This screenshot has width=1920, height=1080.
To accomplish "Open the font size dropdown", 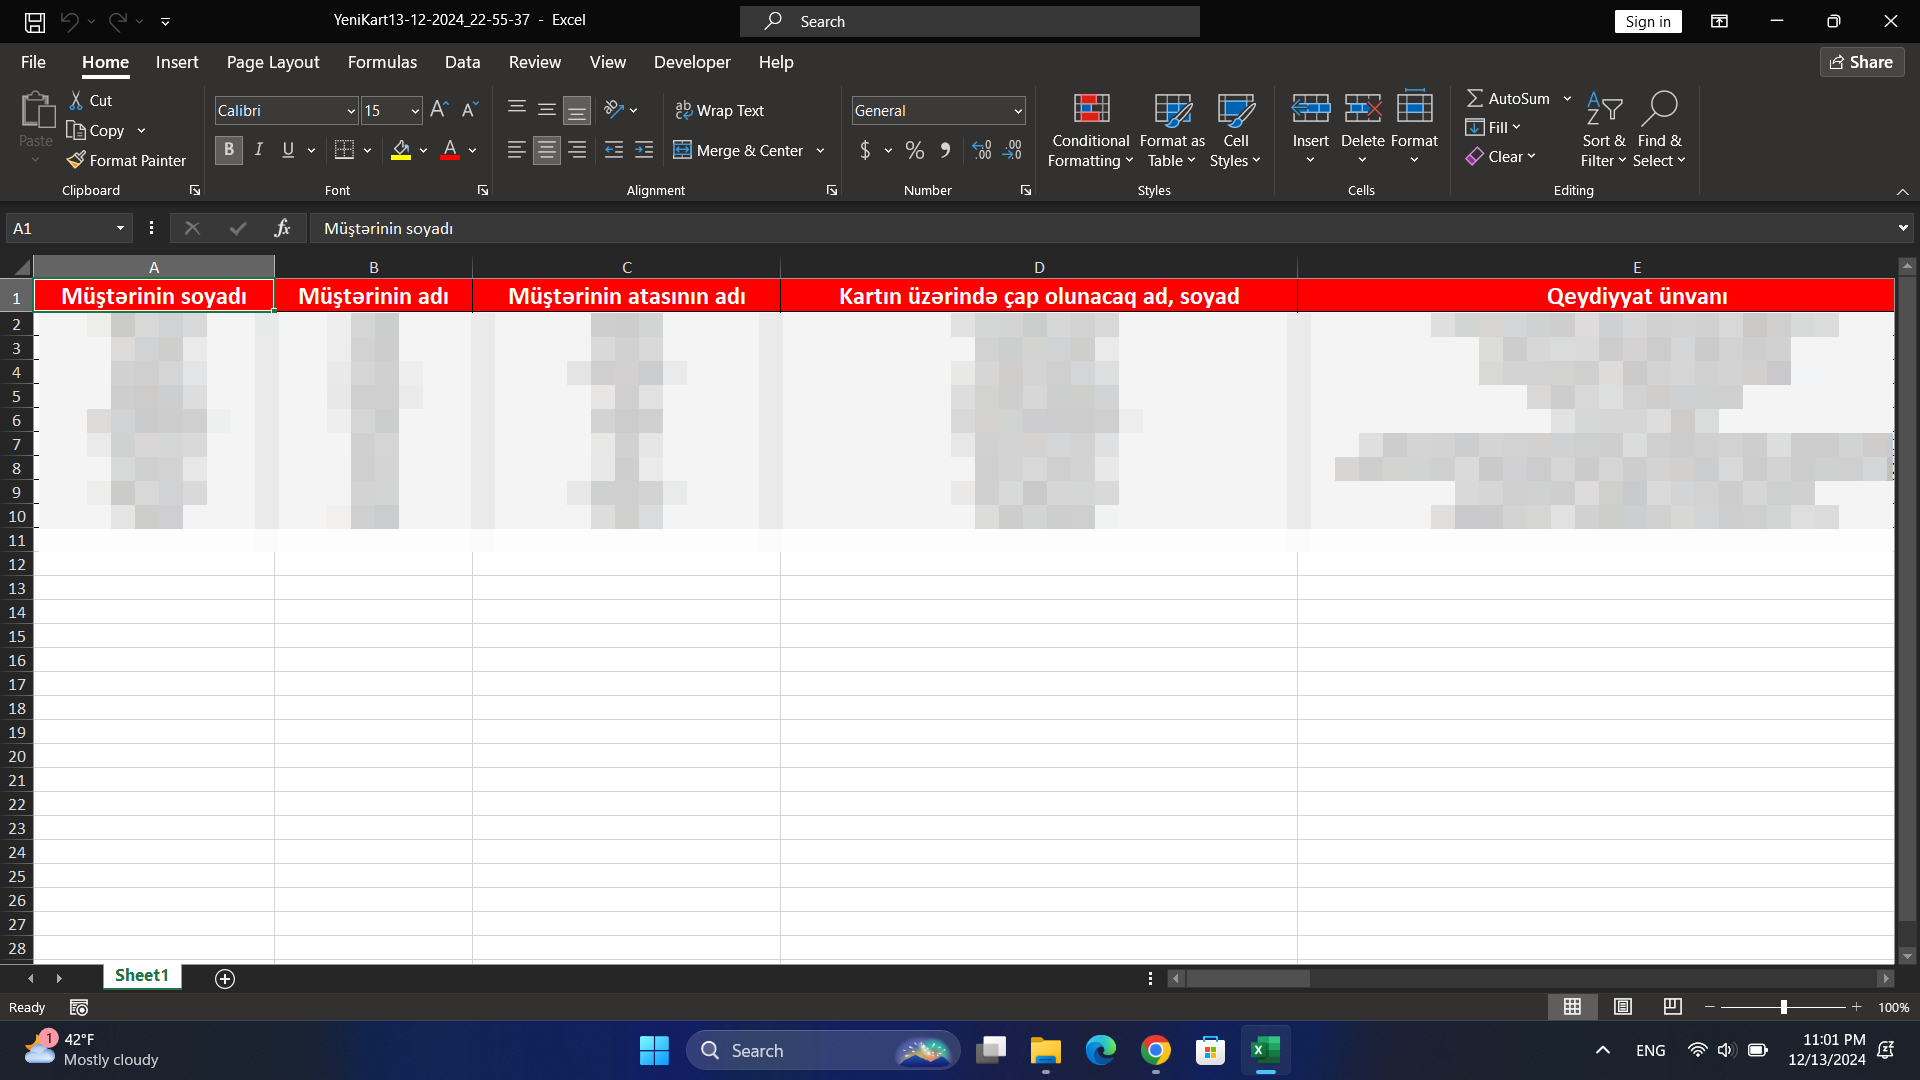I will 415,111.
